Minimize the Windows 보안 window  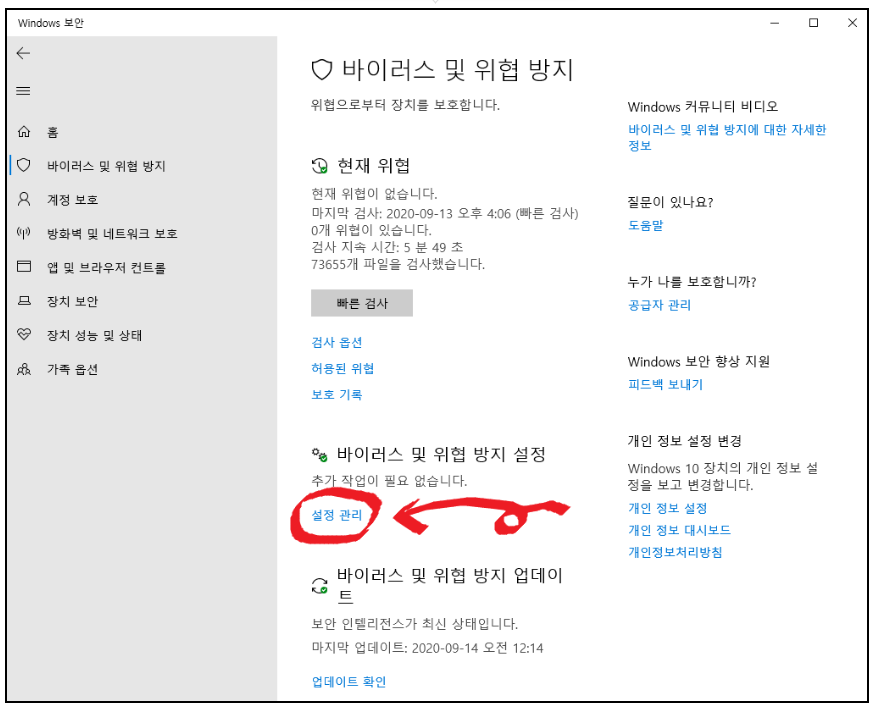774,23
